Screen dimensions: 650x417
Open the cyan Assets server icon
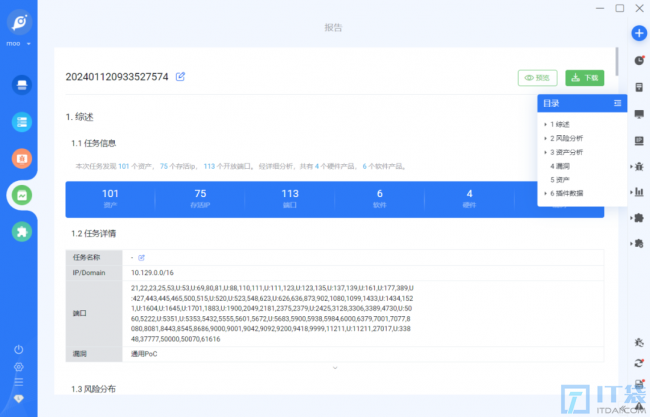coord(22,122)
